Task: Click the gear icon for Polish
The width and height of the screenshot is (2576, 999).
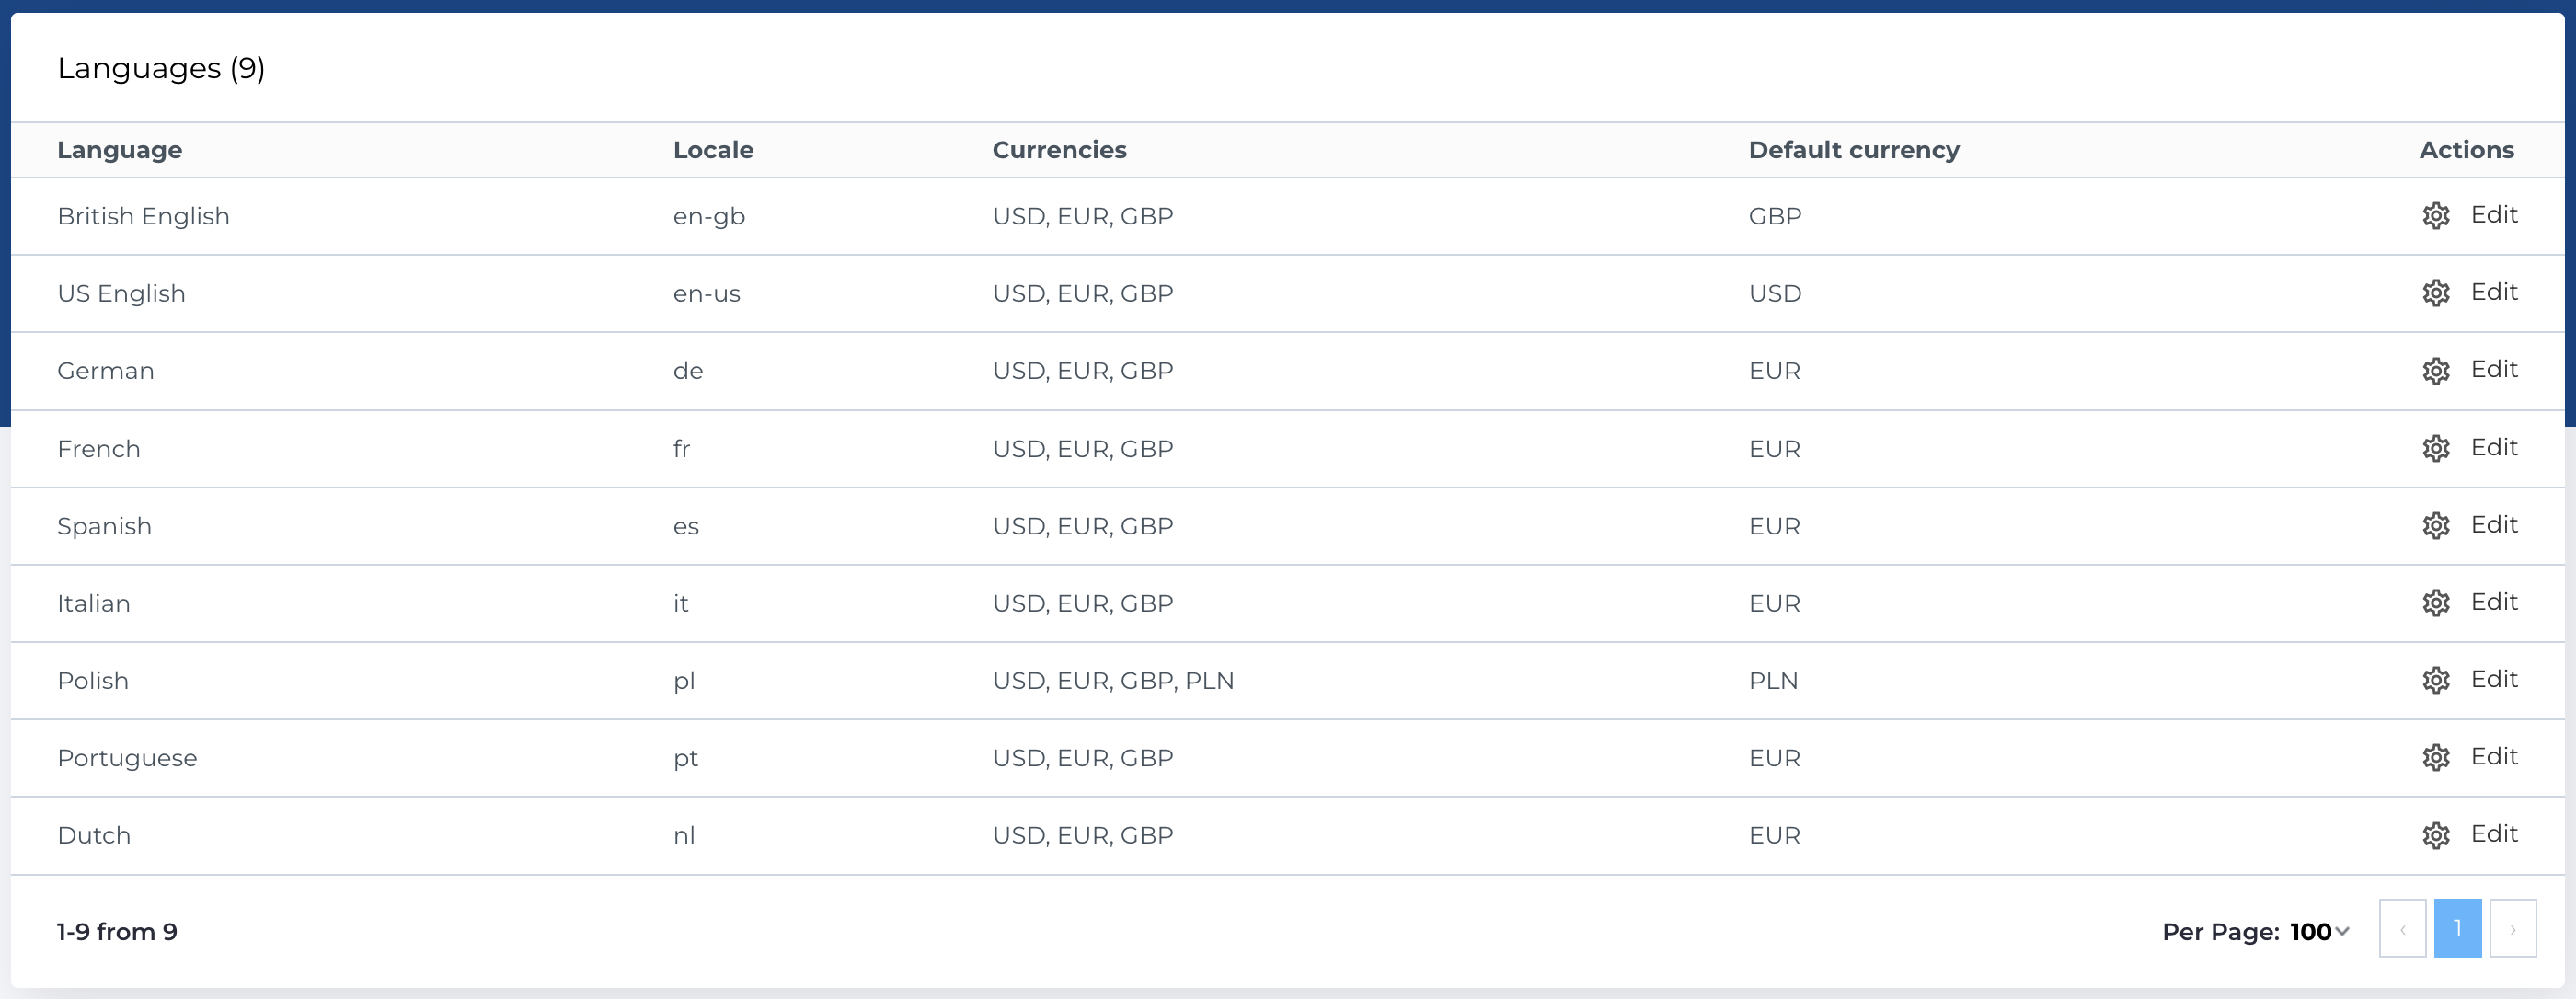Action: [x=2435, y=680]
